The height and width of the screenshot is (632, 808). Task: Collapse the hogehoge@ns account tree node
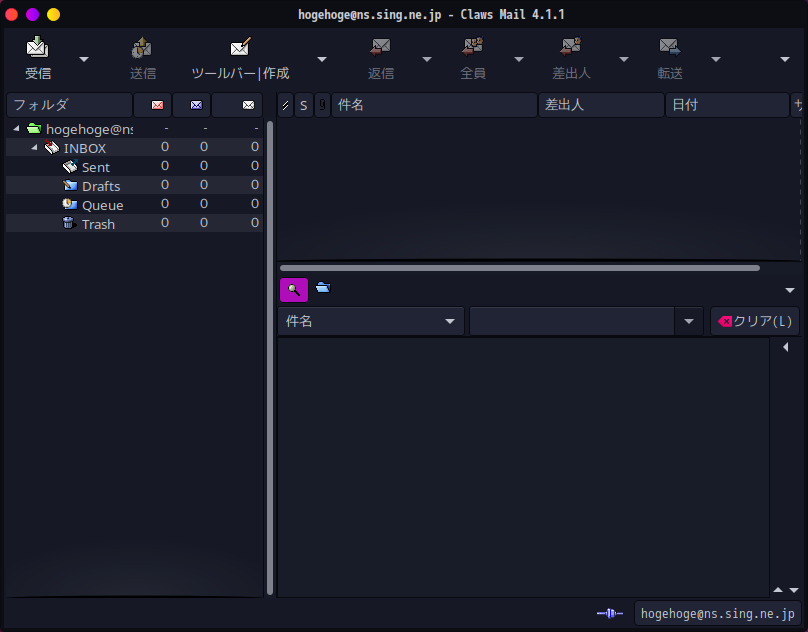click(16, 128)
